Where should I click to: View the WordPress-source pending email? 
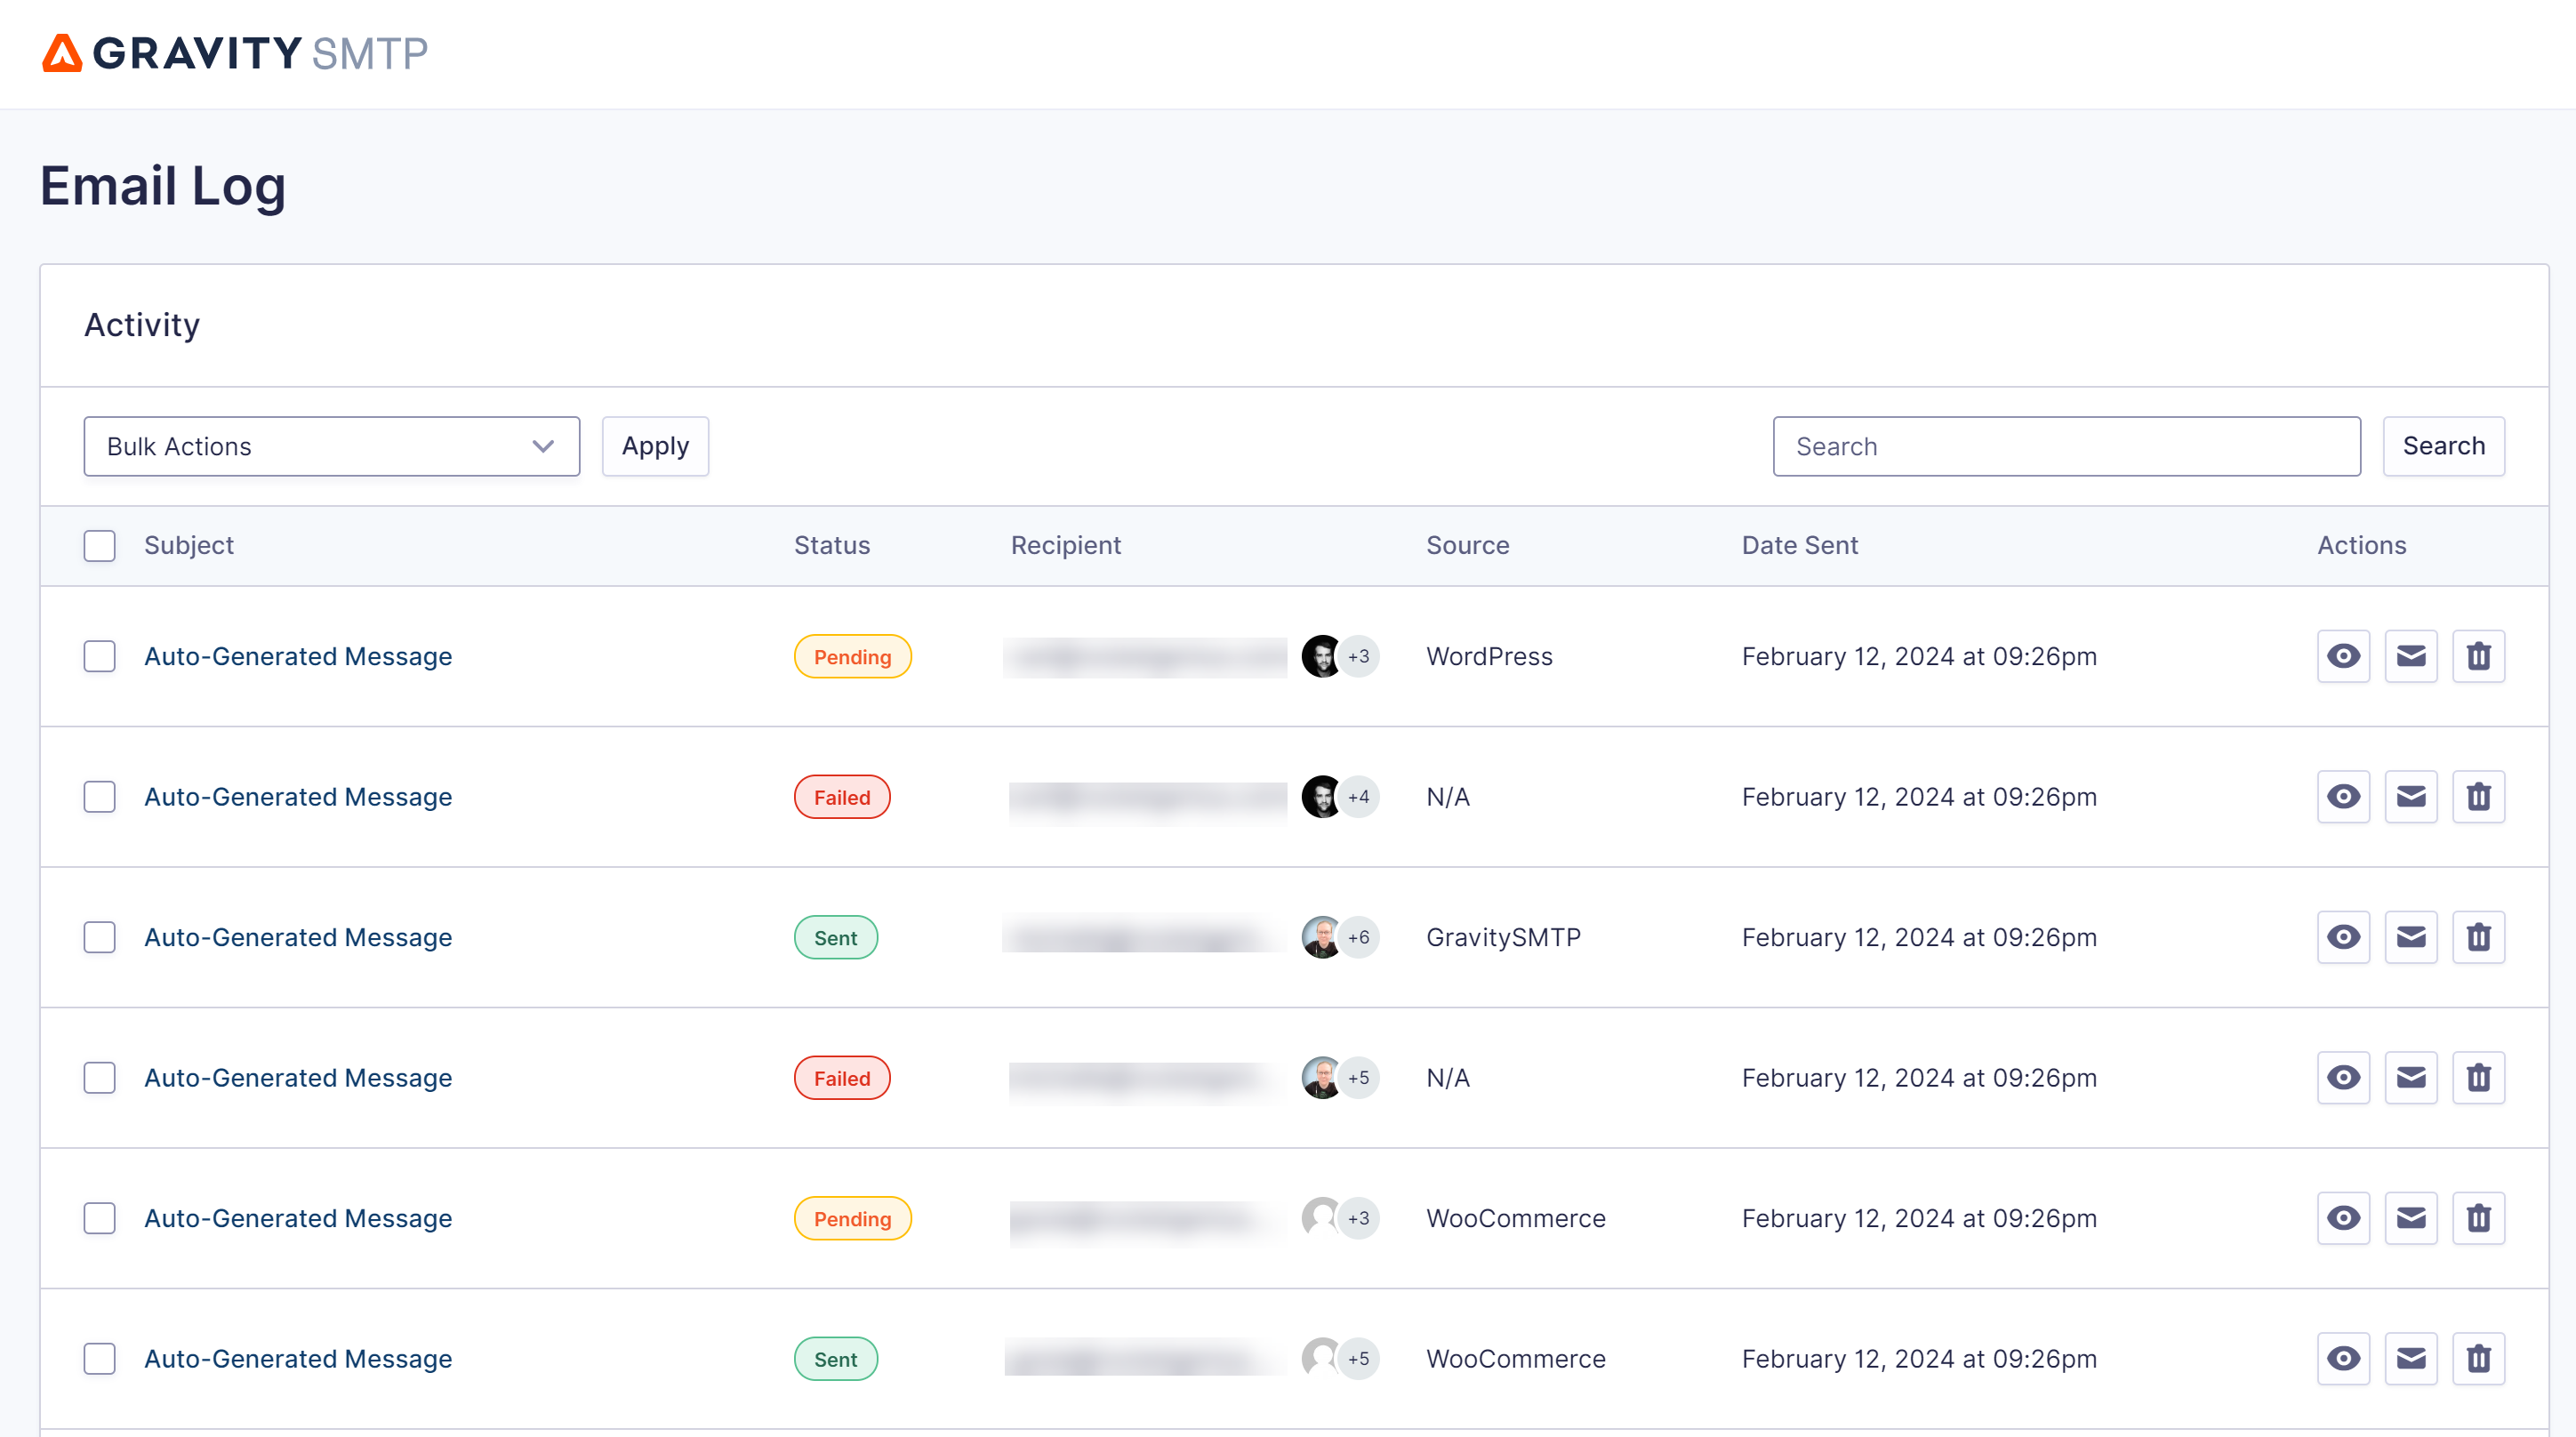click(2343, 656)
